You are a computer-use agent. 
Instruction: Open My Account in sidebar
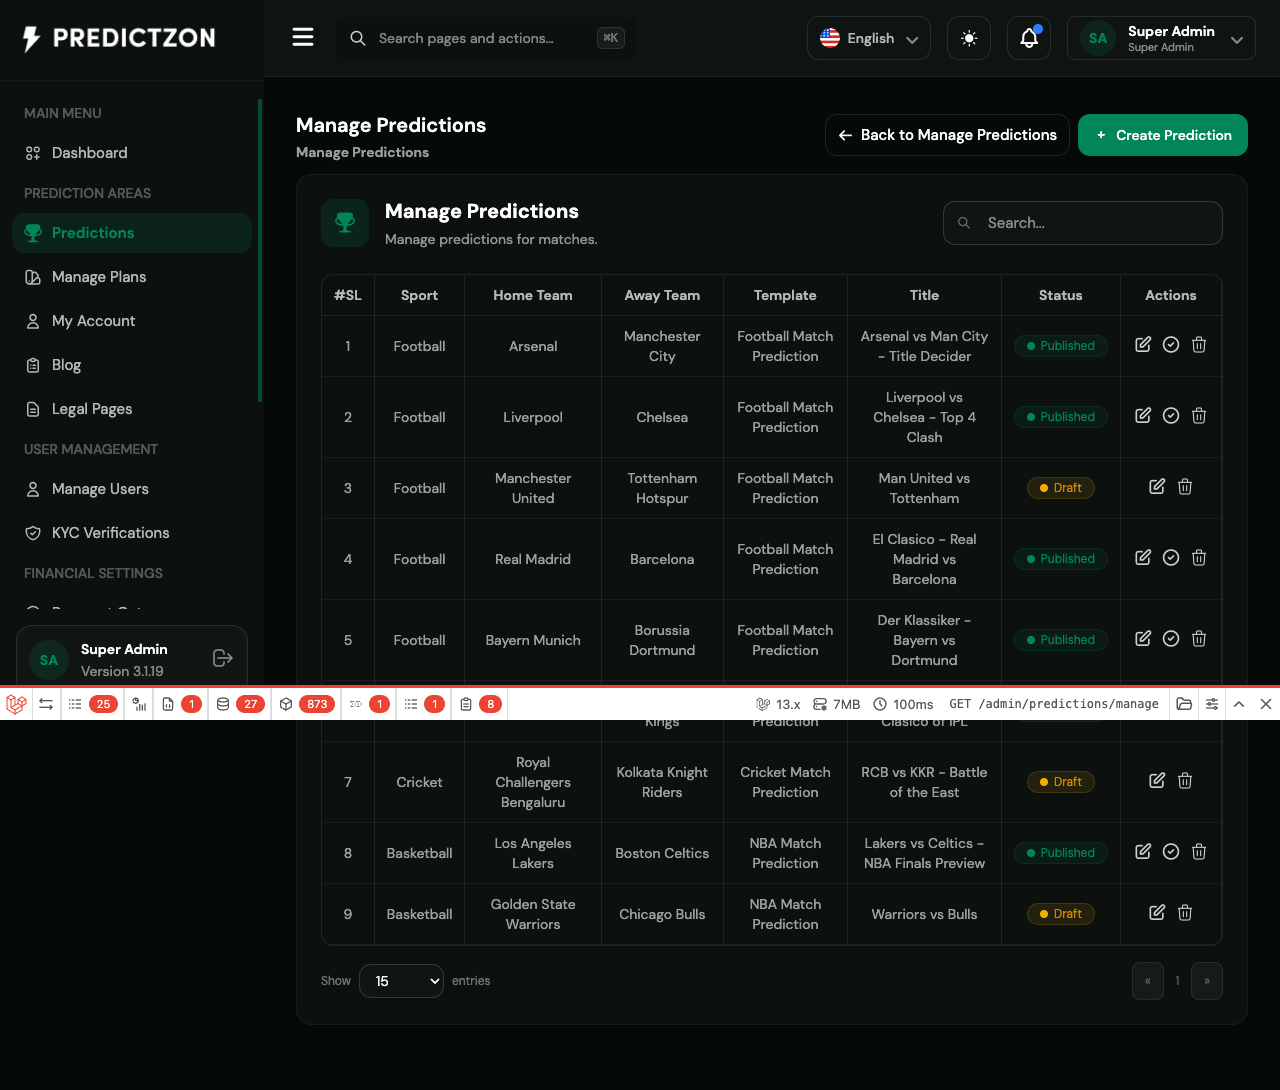[132, 321]
